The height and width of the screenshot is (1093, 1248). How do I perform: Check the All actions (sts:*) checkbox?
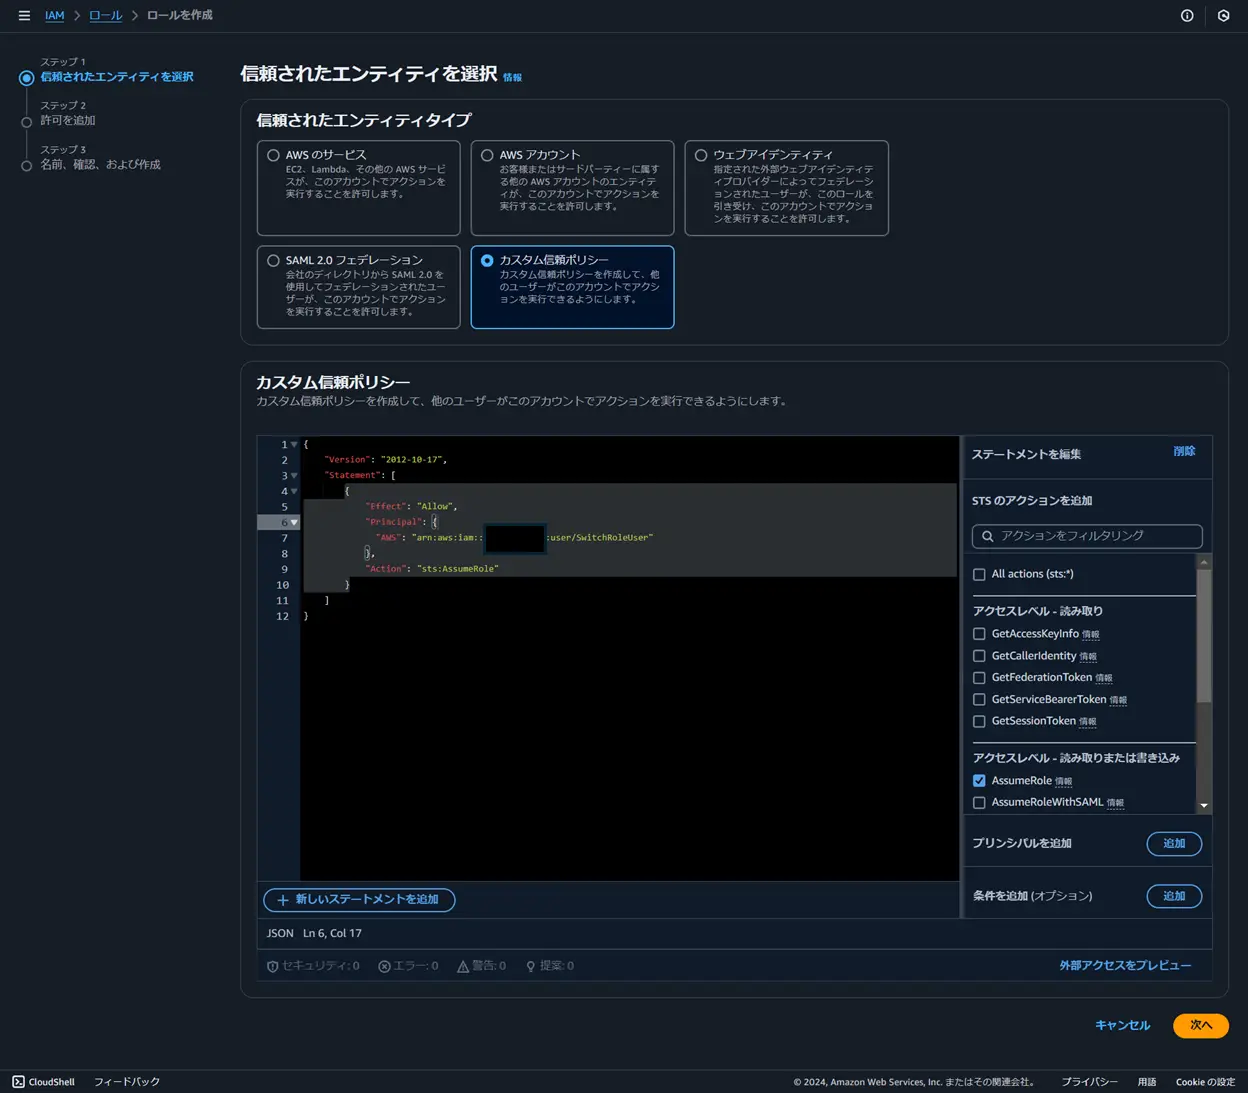979,574
